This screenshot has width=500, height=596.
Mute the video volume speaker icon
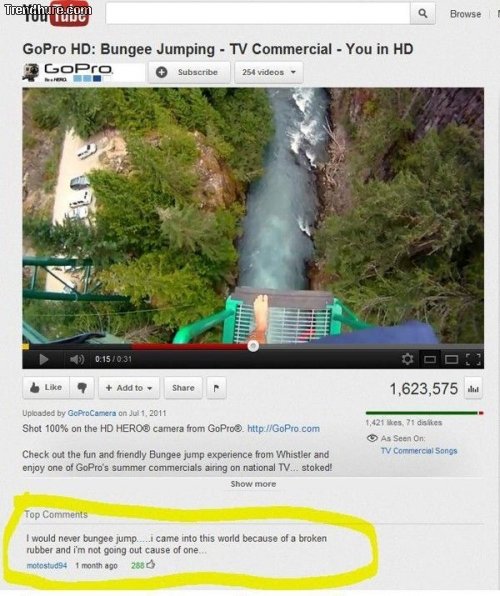[x=77, y=359]
